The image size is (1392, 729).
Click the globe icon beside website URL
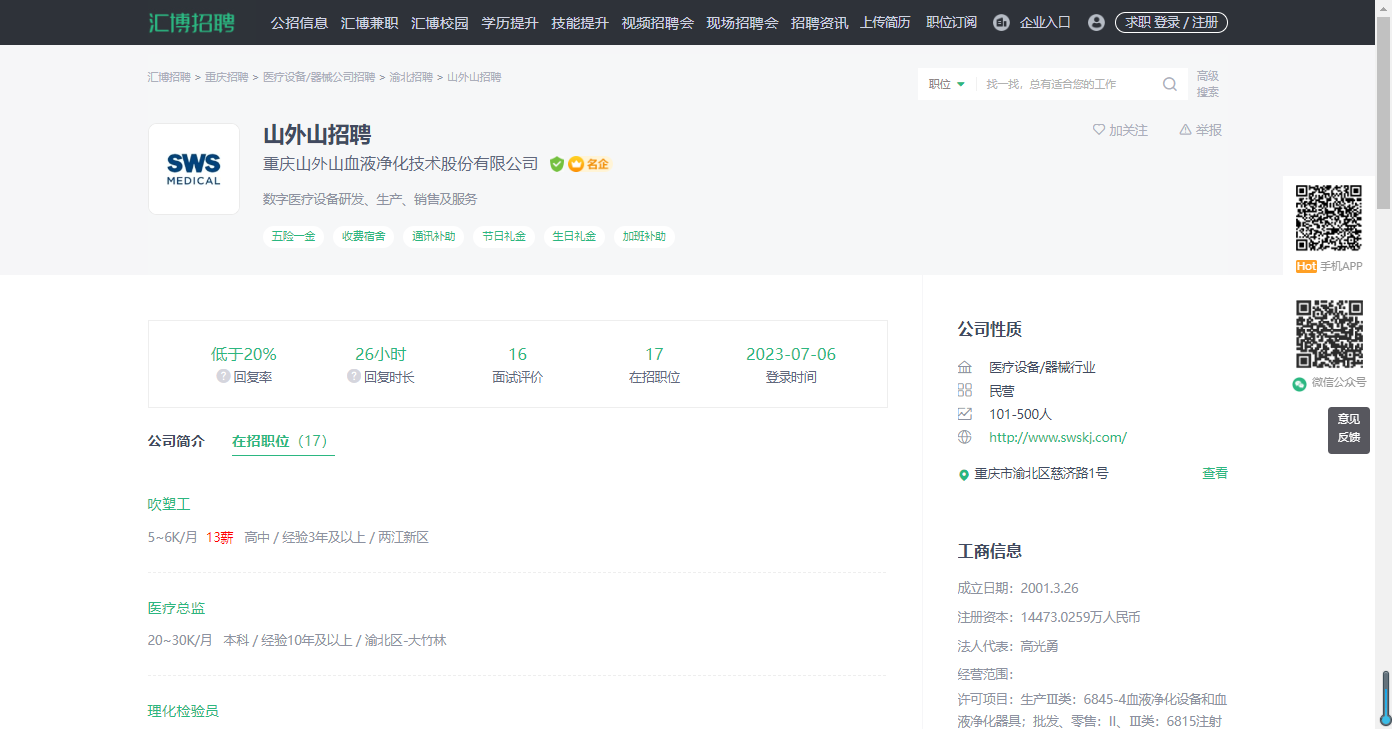965,437
